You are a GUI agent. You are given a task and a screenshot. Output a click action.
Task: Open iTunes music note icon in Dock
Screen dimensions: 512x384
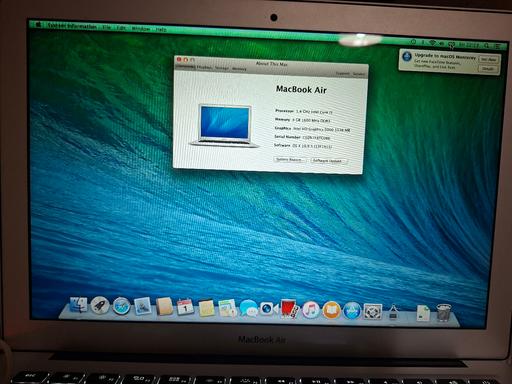pos(310,310)
